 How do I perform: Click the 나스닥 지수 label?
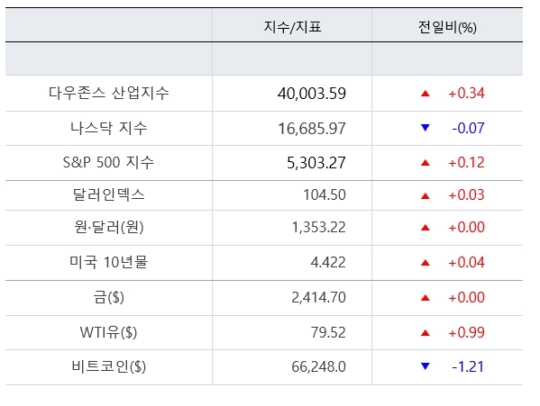[108, 128]
